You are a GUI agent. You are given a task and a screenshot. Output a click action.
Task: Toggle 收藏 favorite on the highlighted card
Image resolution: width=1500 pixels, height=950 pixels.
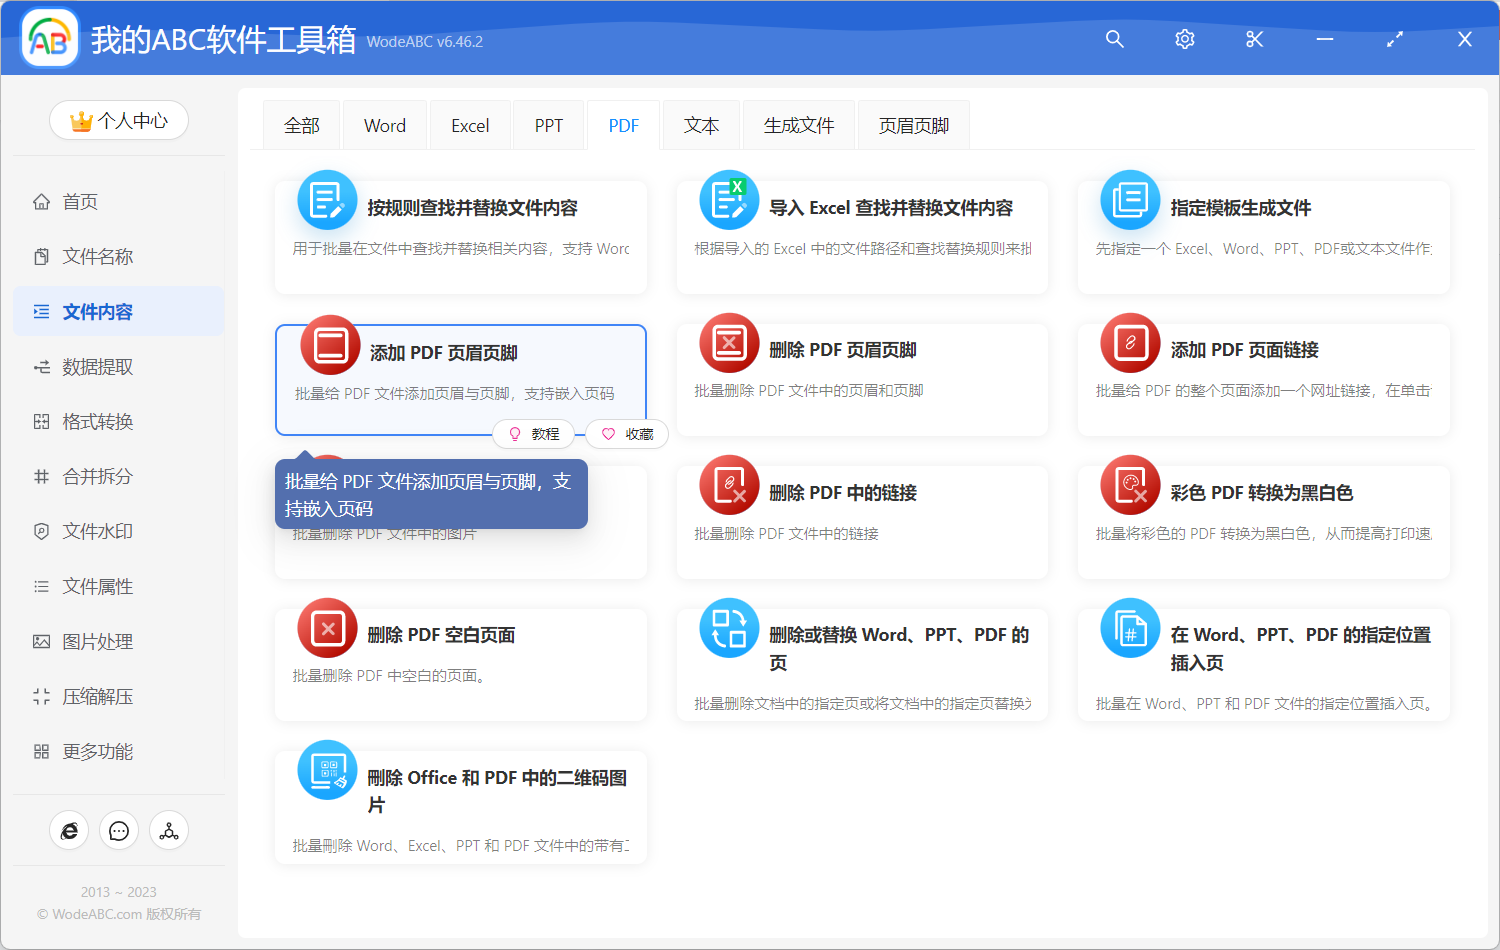(626, 433)
